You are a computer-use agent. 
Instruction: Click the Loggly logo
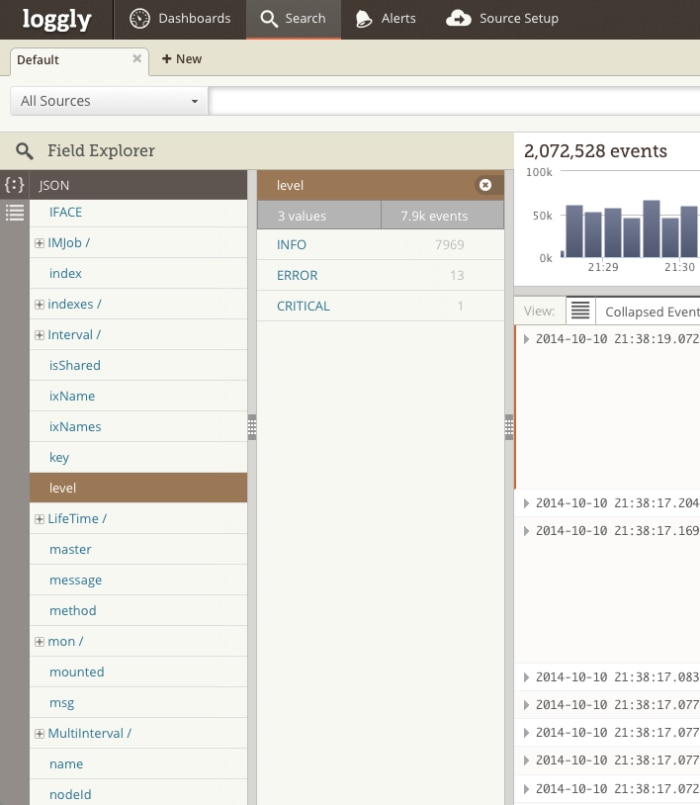point(56,19)
